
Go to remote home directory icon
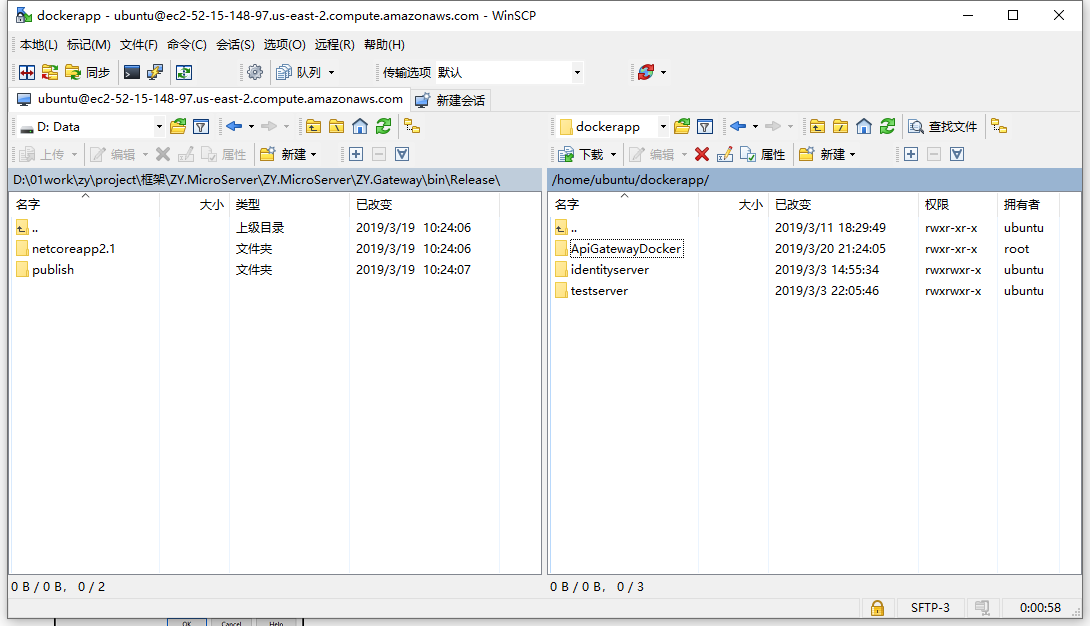coord(864,126)
